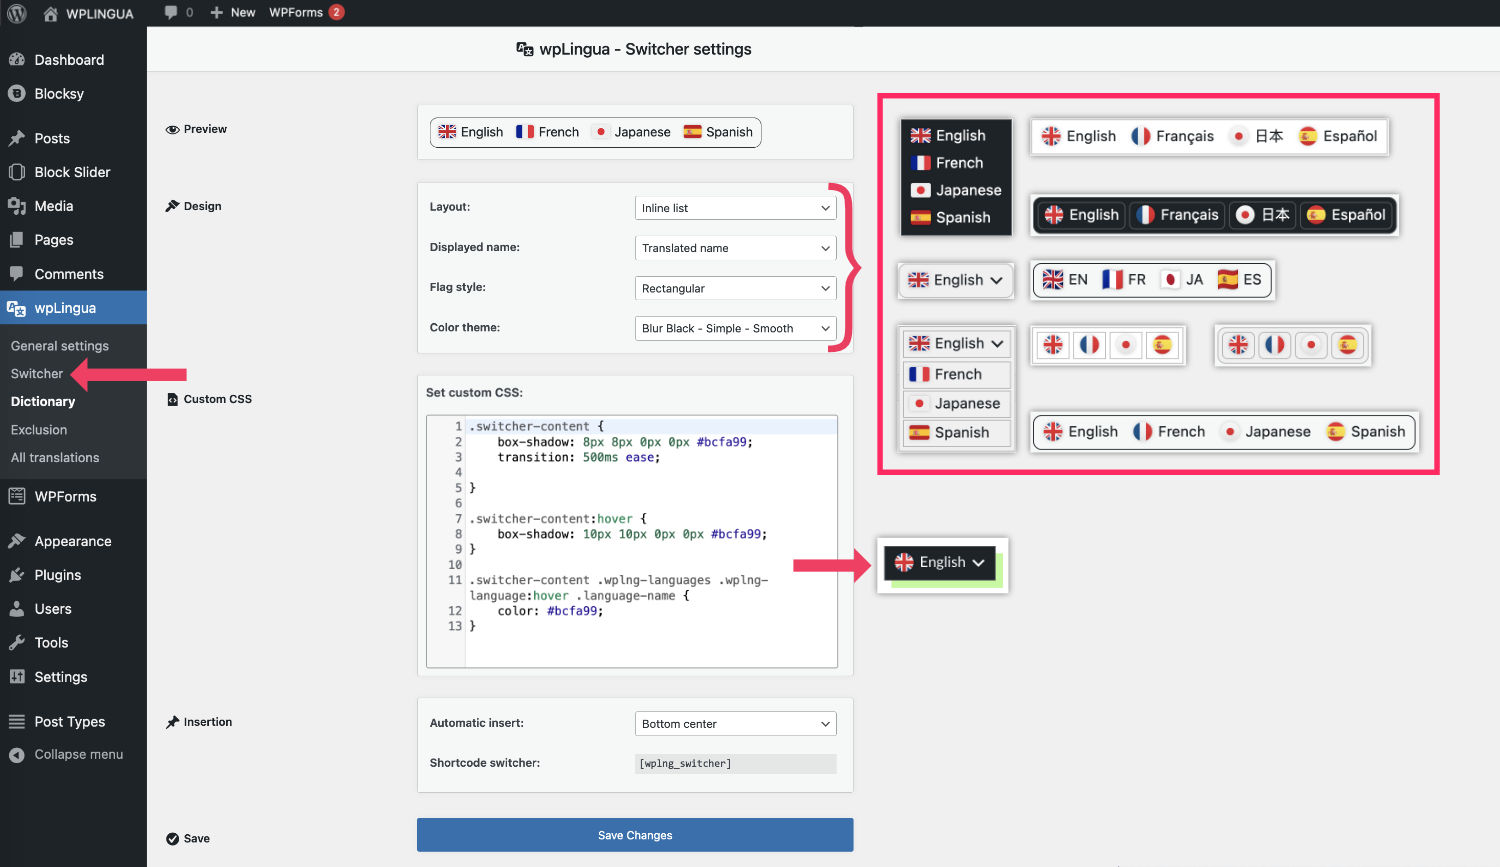
Task: Click the Custom CSS section icon
Action: pyautogui.click(x=172, y=399)
